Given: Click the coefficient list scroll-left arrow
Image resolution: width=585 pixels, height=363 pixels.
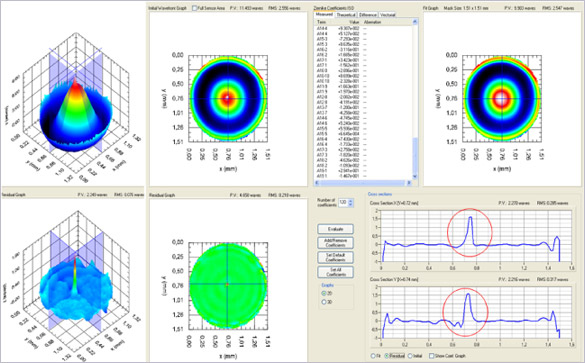Looking at the screenshot, I should 317,182.
